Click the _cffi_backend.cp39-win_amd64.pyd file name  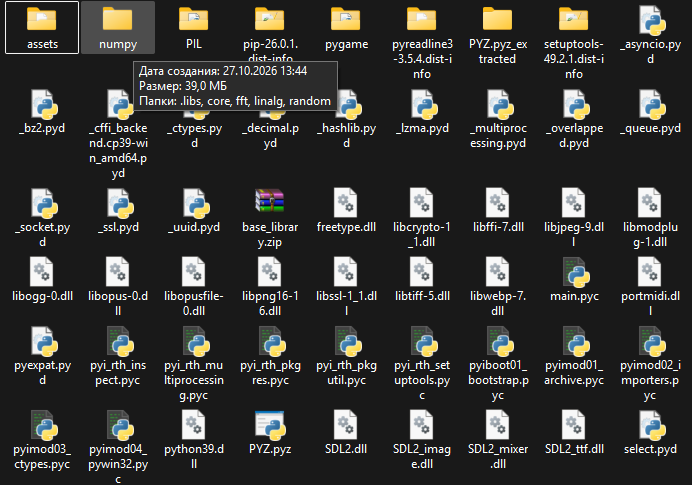pyautogui.click(x=118, y=150)
